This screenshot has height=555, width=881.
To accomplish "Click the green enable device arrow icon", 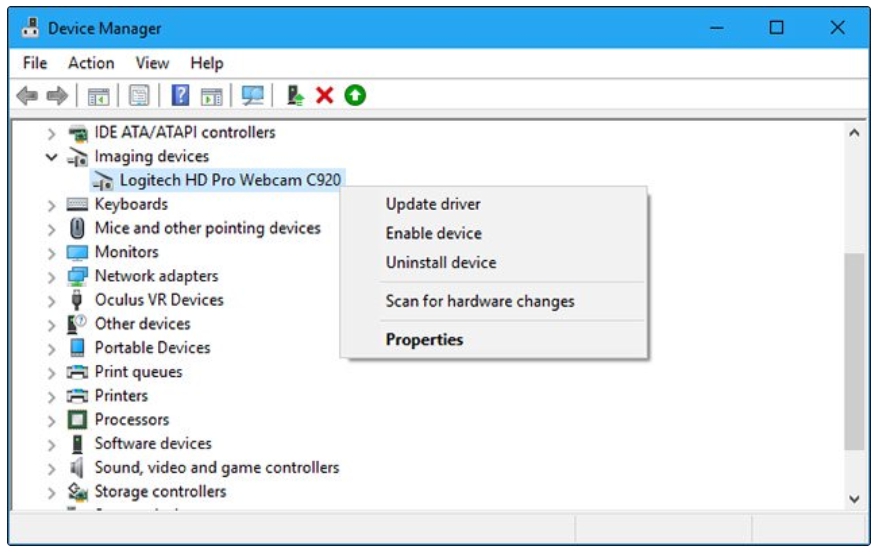I will coord(355,96).
